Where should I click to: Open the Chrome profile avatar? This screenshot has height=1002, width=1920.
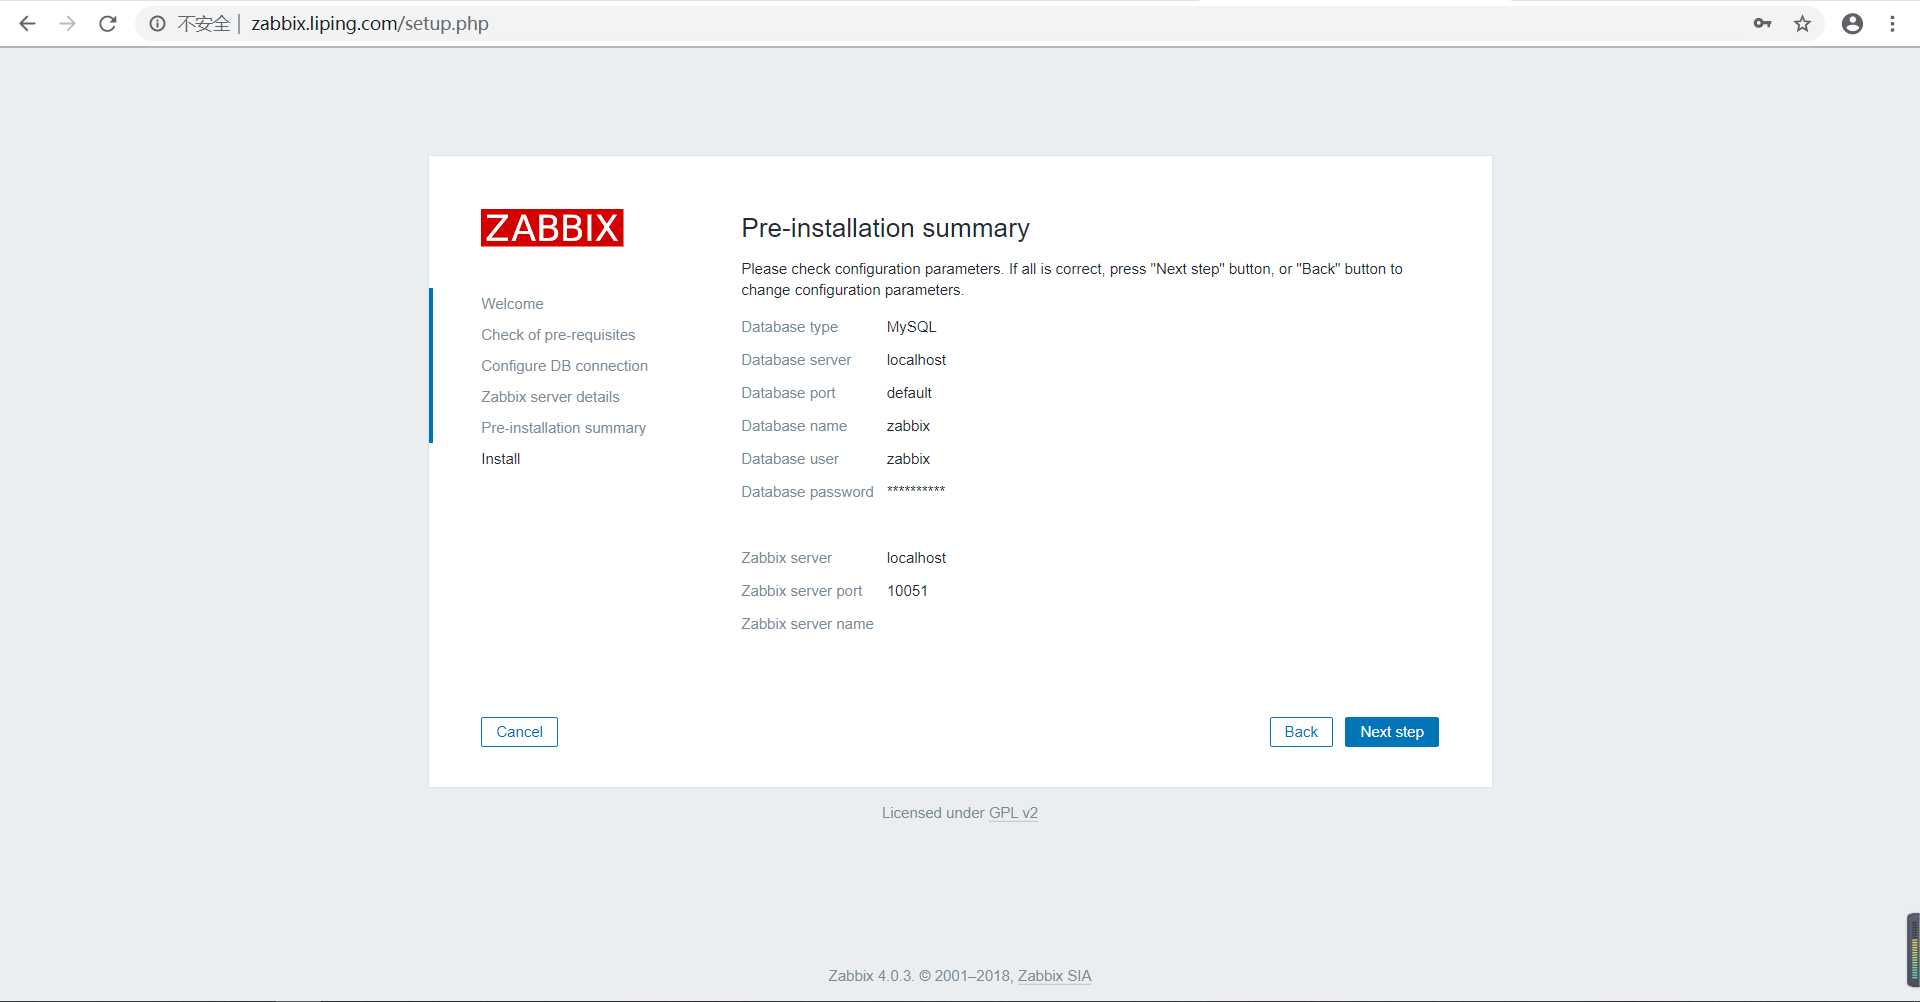click(1852, 23)
